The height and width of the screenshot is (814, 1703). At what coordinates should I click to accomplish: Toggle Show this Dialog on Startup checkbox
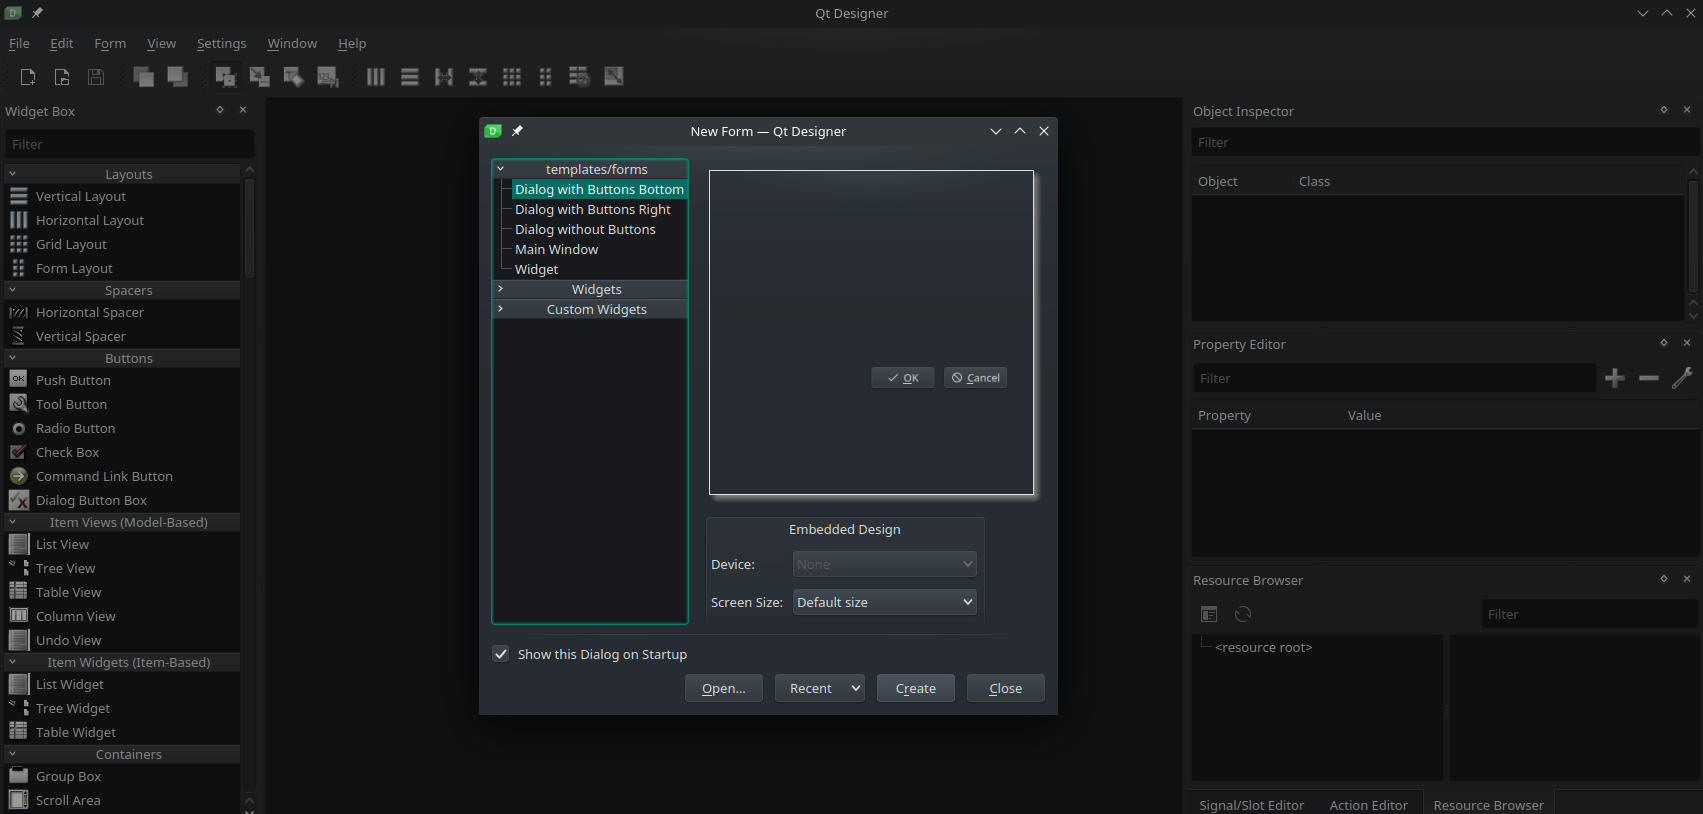click(x=501, y=654)
